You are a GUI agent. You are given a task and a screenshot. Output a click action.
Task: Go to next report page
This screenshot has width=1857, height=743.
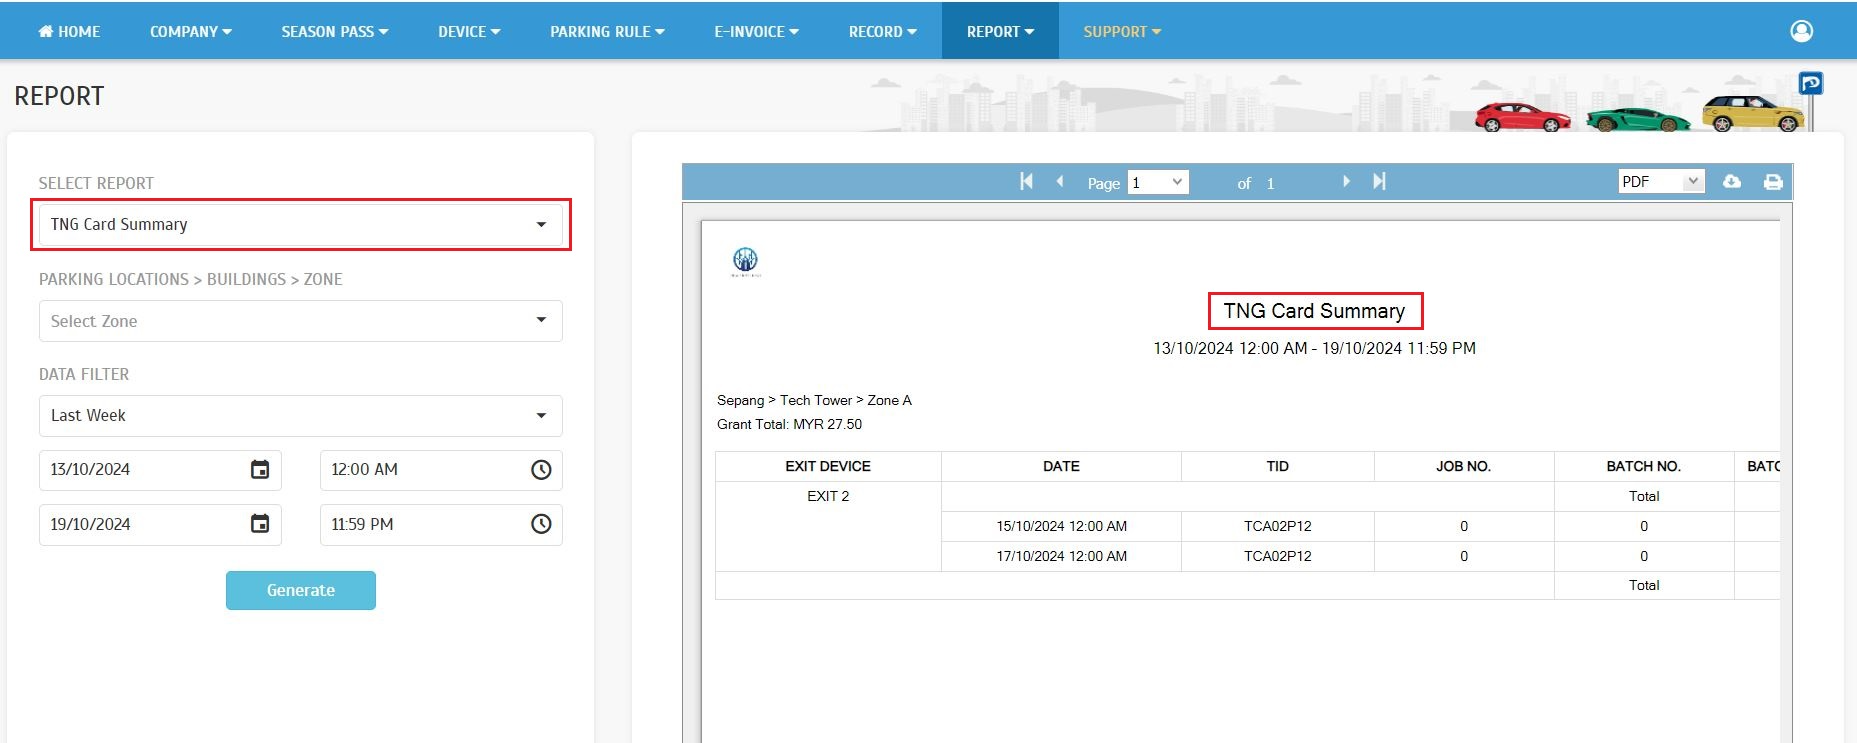click(x=1346, y=181)
